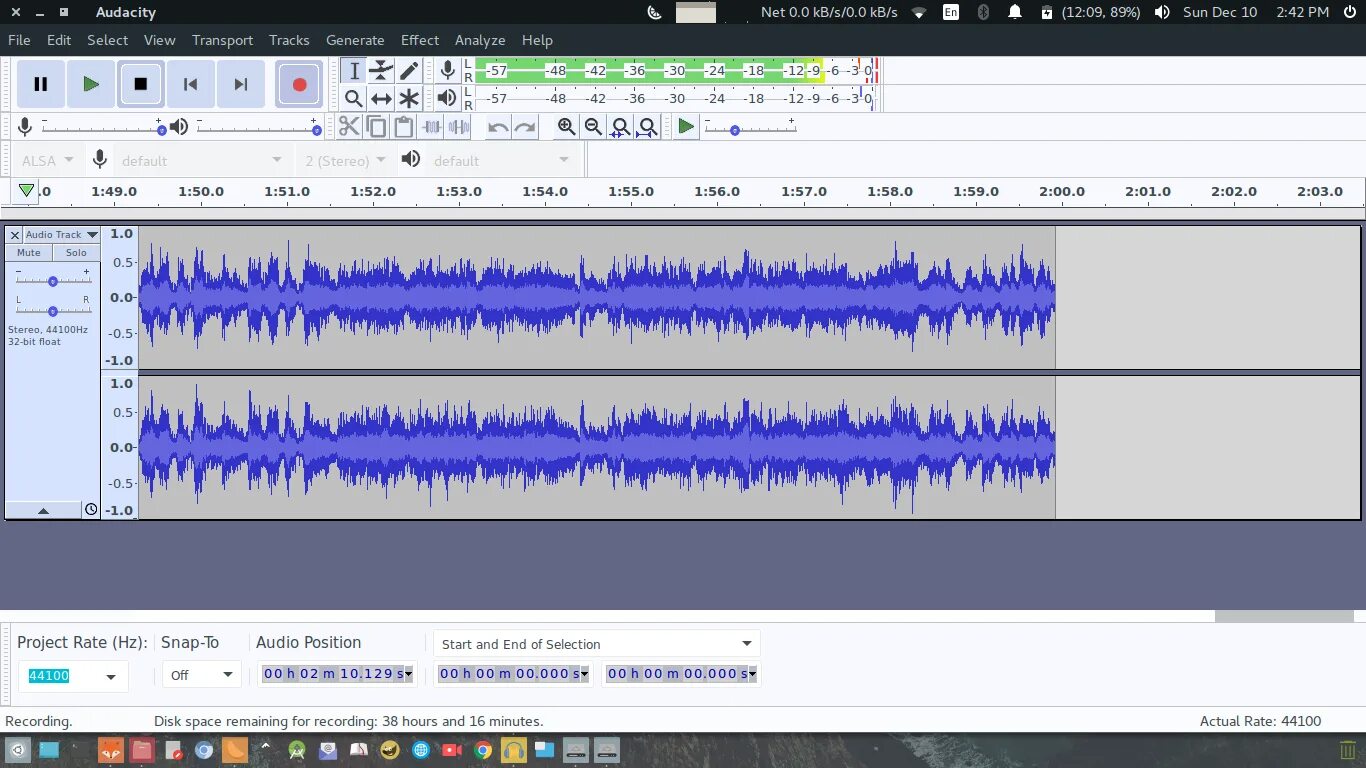Select the Draw pencil tool

tap(409, 70)
